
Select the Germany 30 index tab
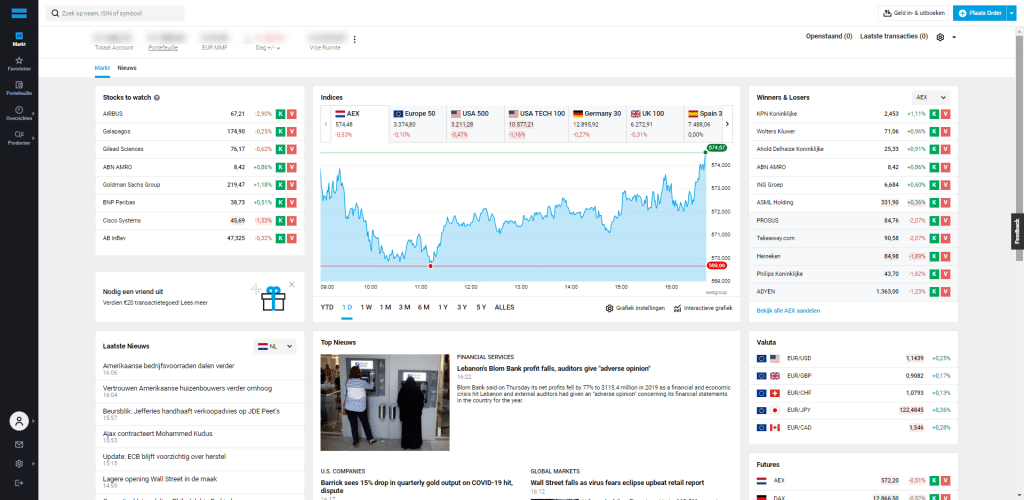598,123
